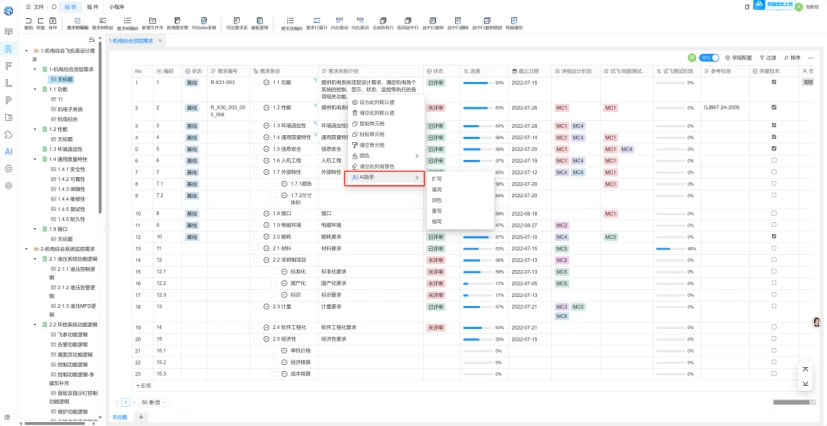Click the 排序 sort button

click(792, 57)
